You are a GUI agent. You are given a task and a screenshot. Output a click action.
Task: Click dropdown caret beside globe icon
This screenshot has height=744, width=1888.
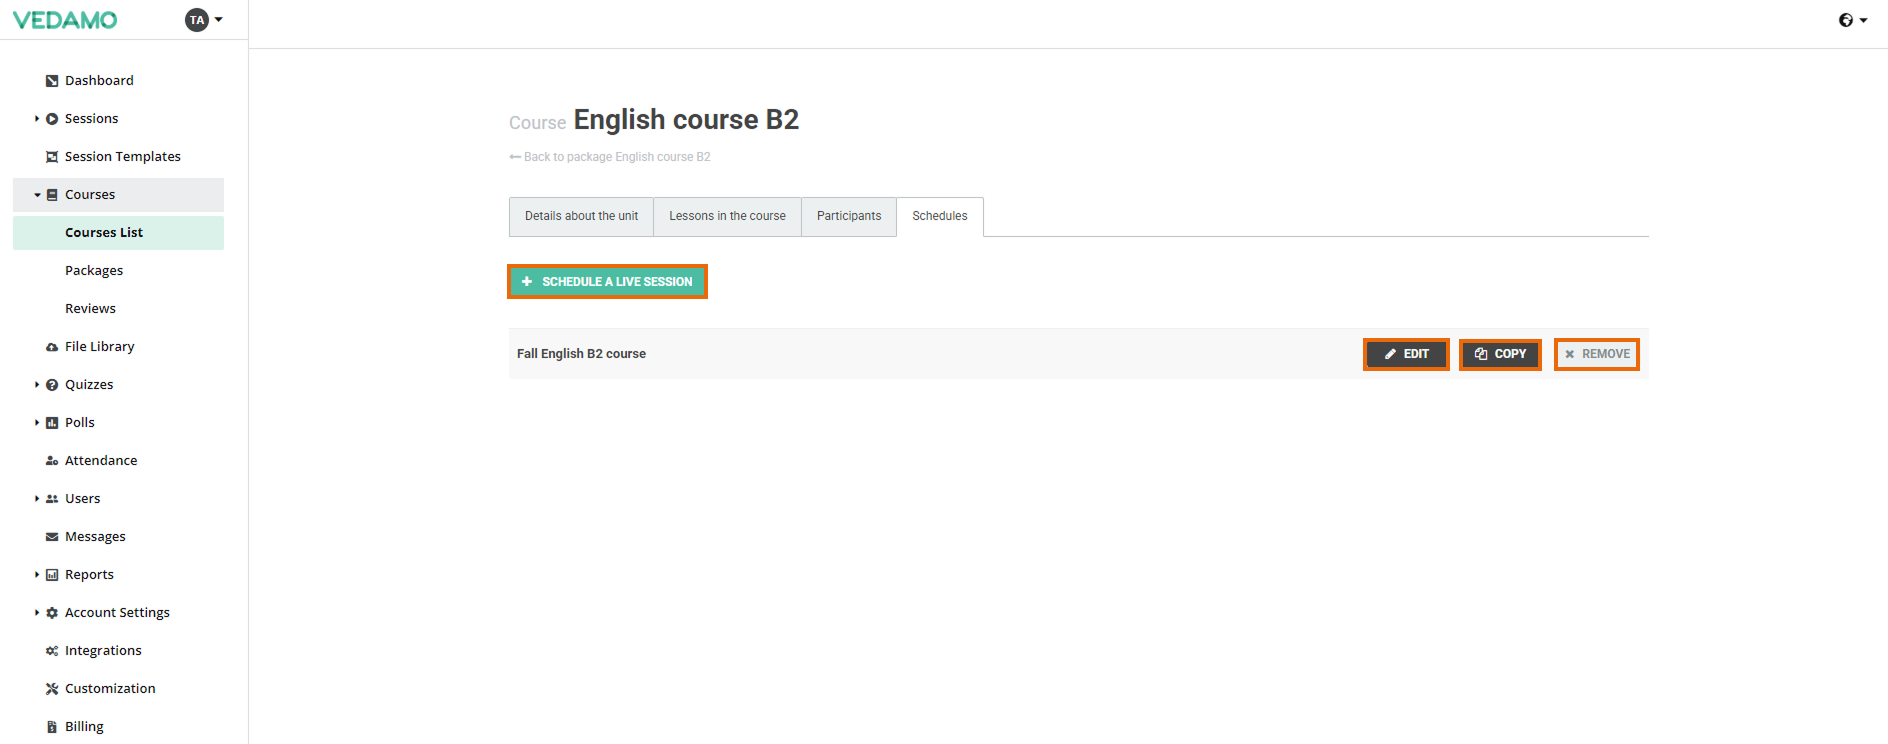tap(1864, 20)
